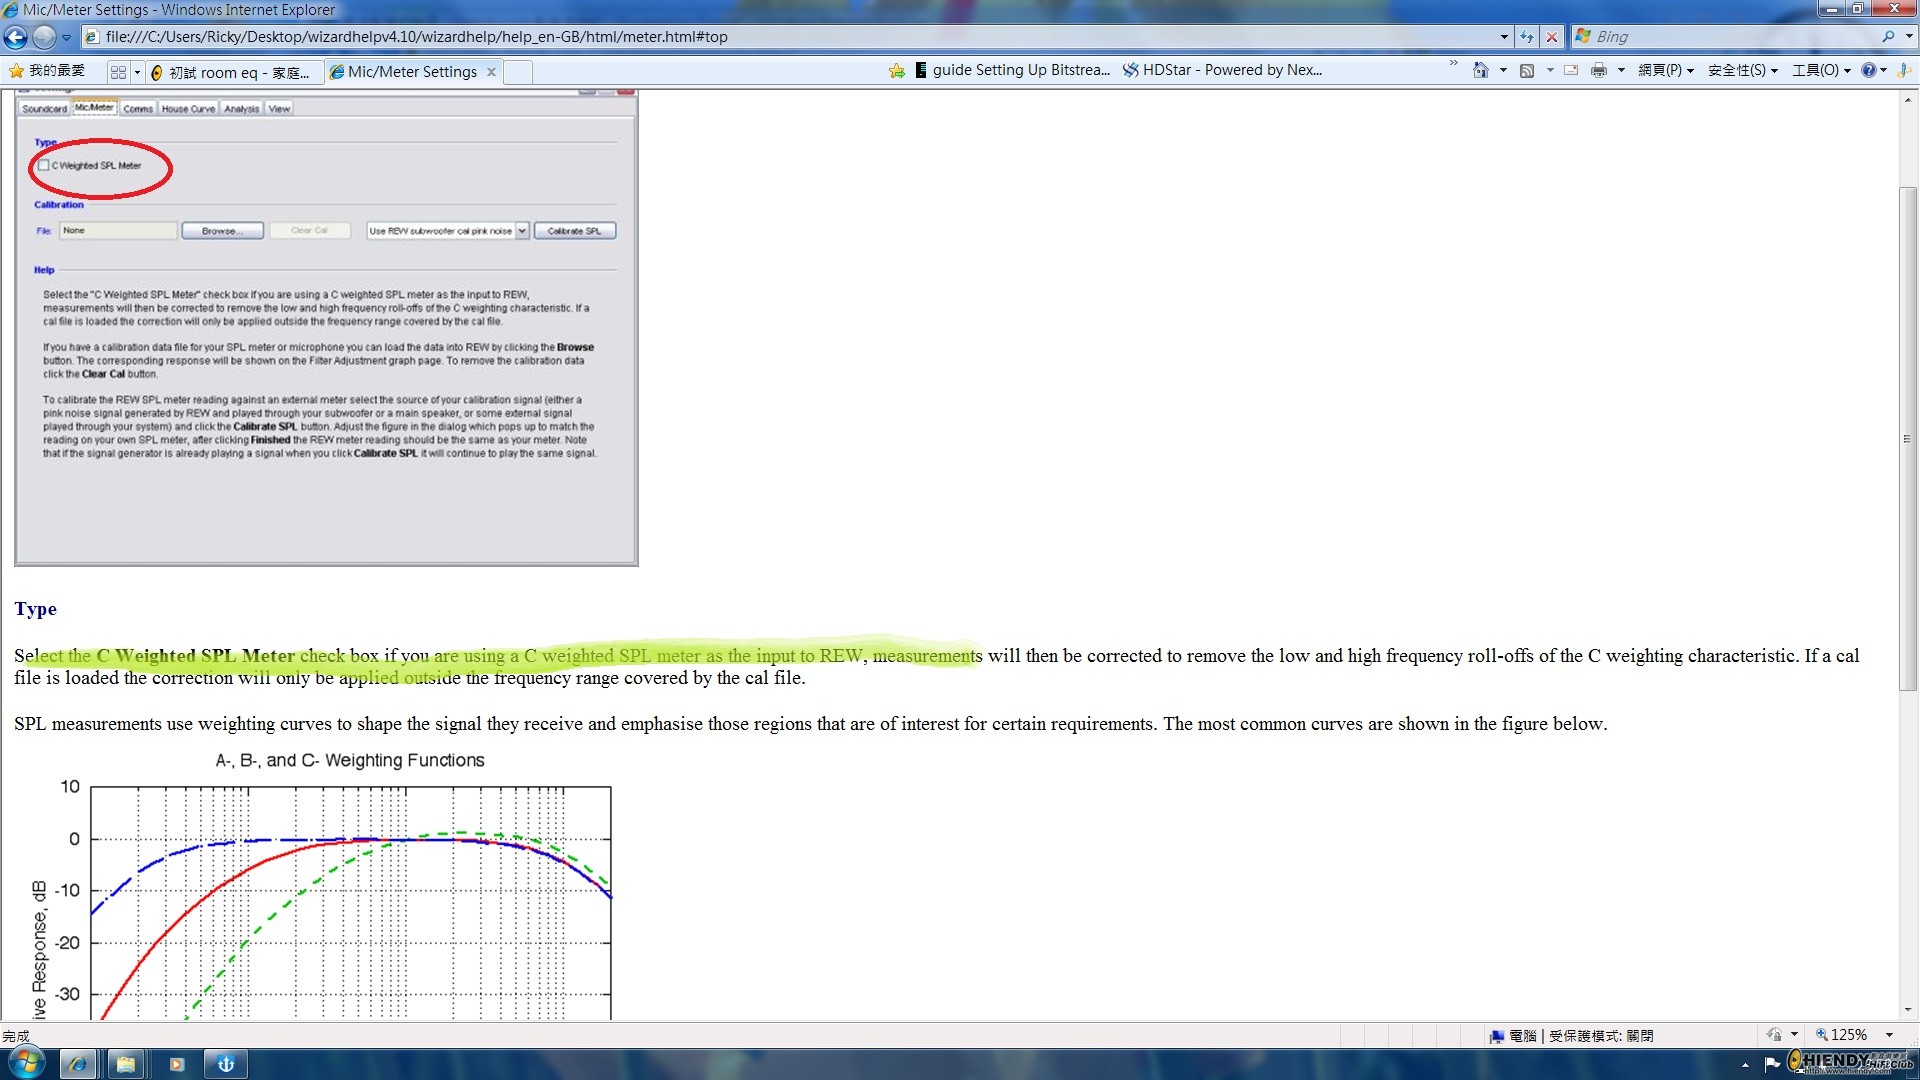The height and width of the screenshot is (1080, 1920).
Task: Click the address bar showing meter.html
Action: pyautogui.click(x=790, y=37)
